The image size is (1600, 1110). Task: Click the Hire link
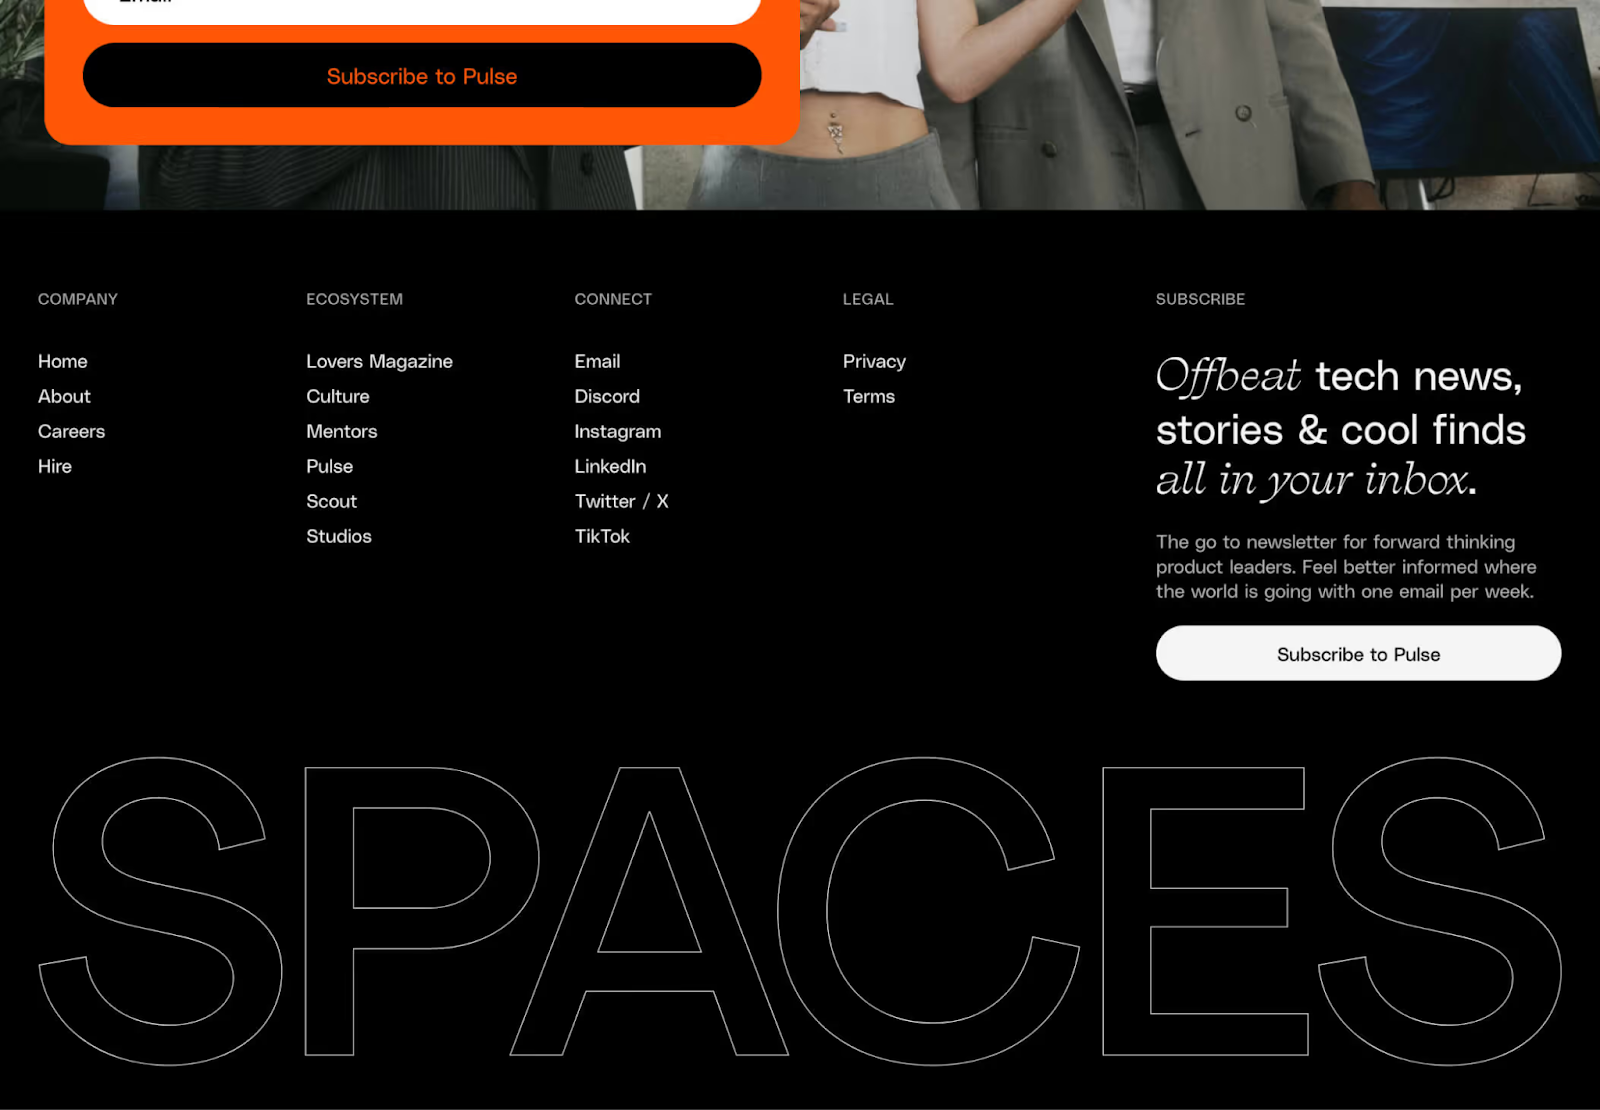[55, 466]
